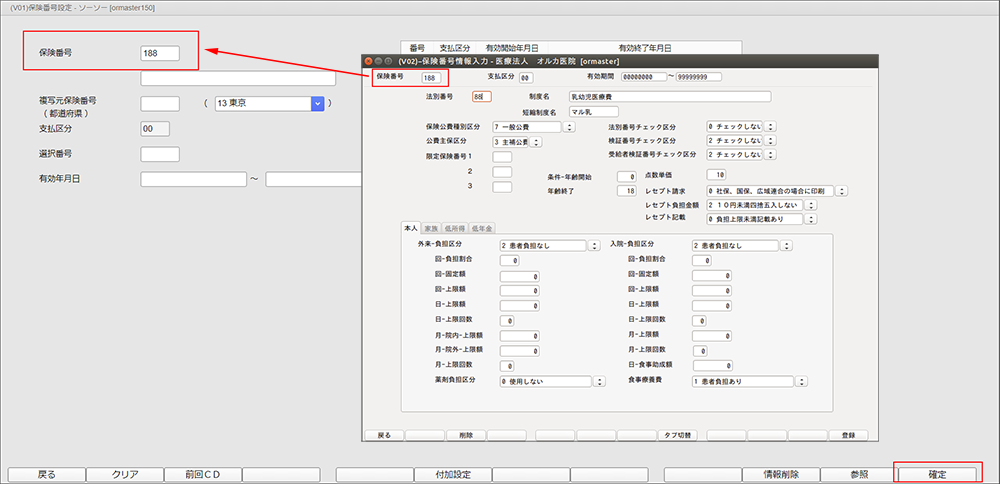Click the クリア button in bottom bar
The width and height of the screenshot is (1000, 484).
point(124,474)
